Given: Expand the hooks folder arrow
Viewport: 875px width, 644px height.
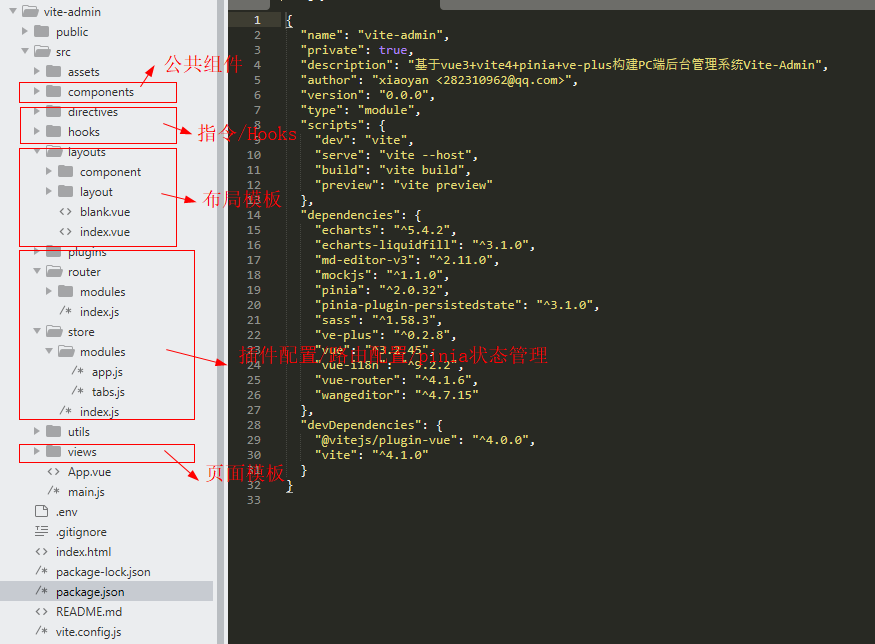Looking at the screenshot, I should (37, 132).
